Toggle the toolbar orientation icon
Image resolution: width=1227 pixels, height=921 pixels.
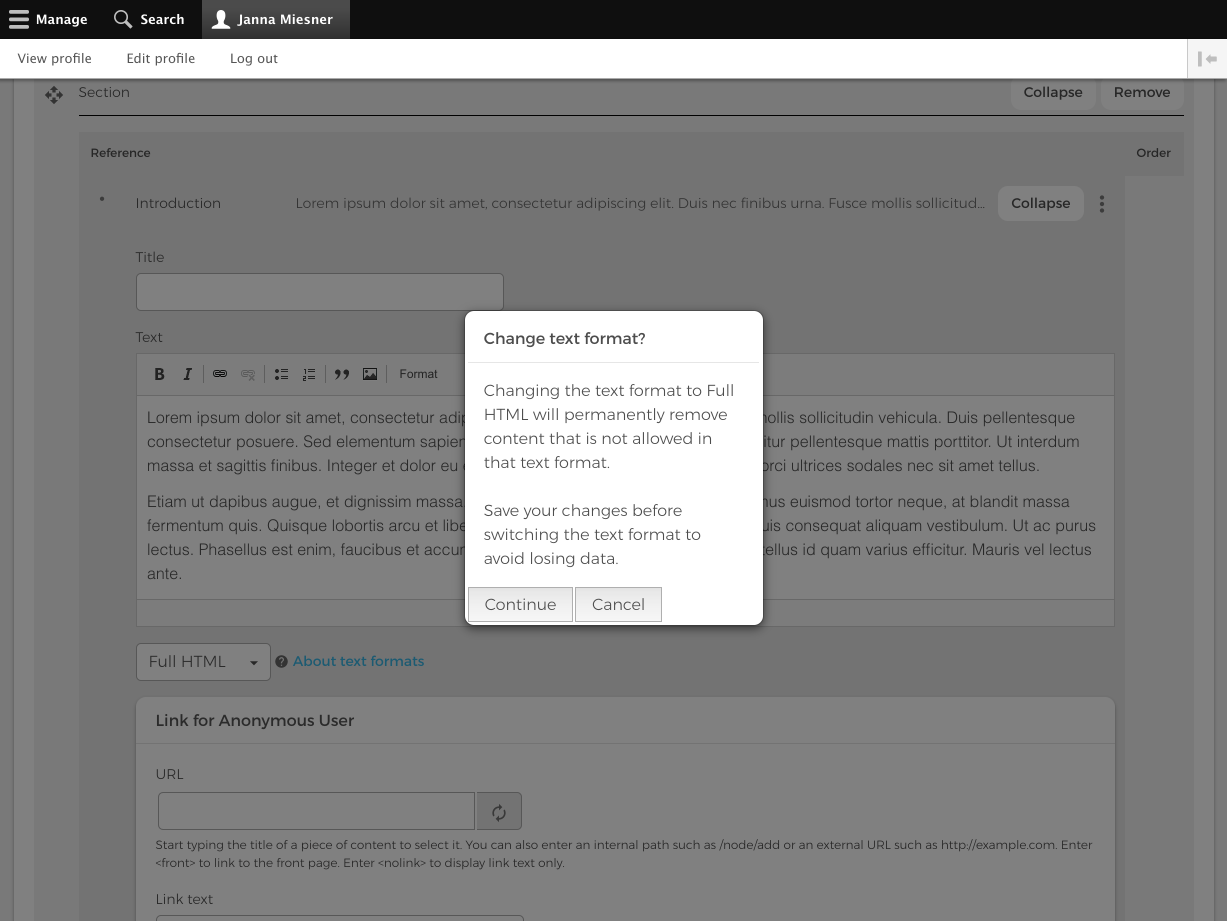pos(1207,59)
